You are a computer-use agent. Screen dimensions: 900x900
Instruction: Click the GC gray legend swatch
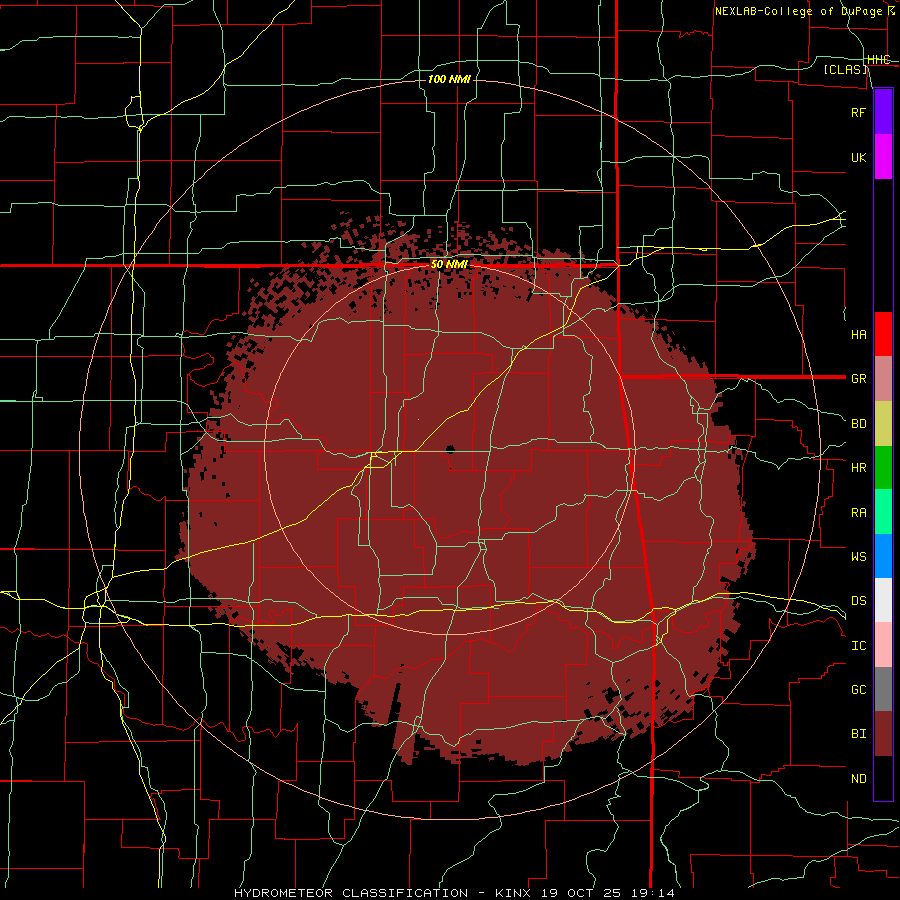[x=883, y=689]
